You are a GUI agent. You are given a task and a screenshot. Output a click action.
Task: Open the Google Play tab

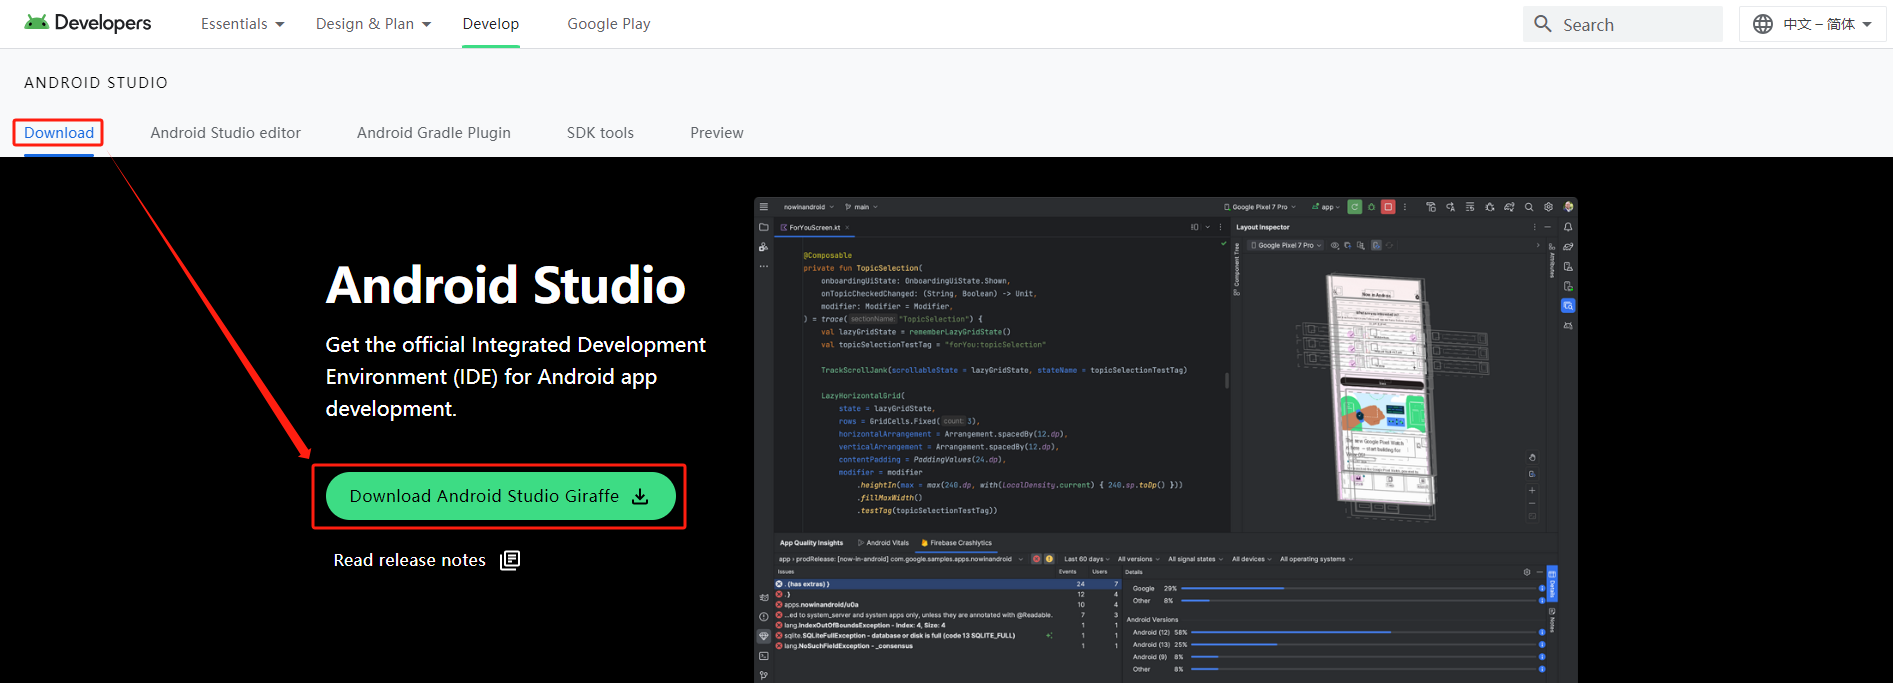(x=609, y=24)
